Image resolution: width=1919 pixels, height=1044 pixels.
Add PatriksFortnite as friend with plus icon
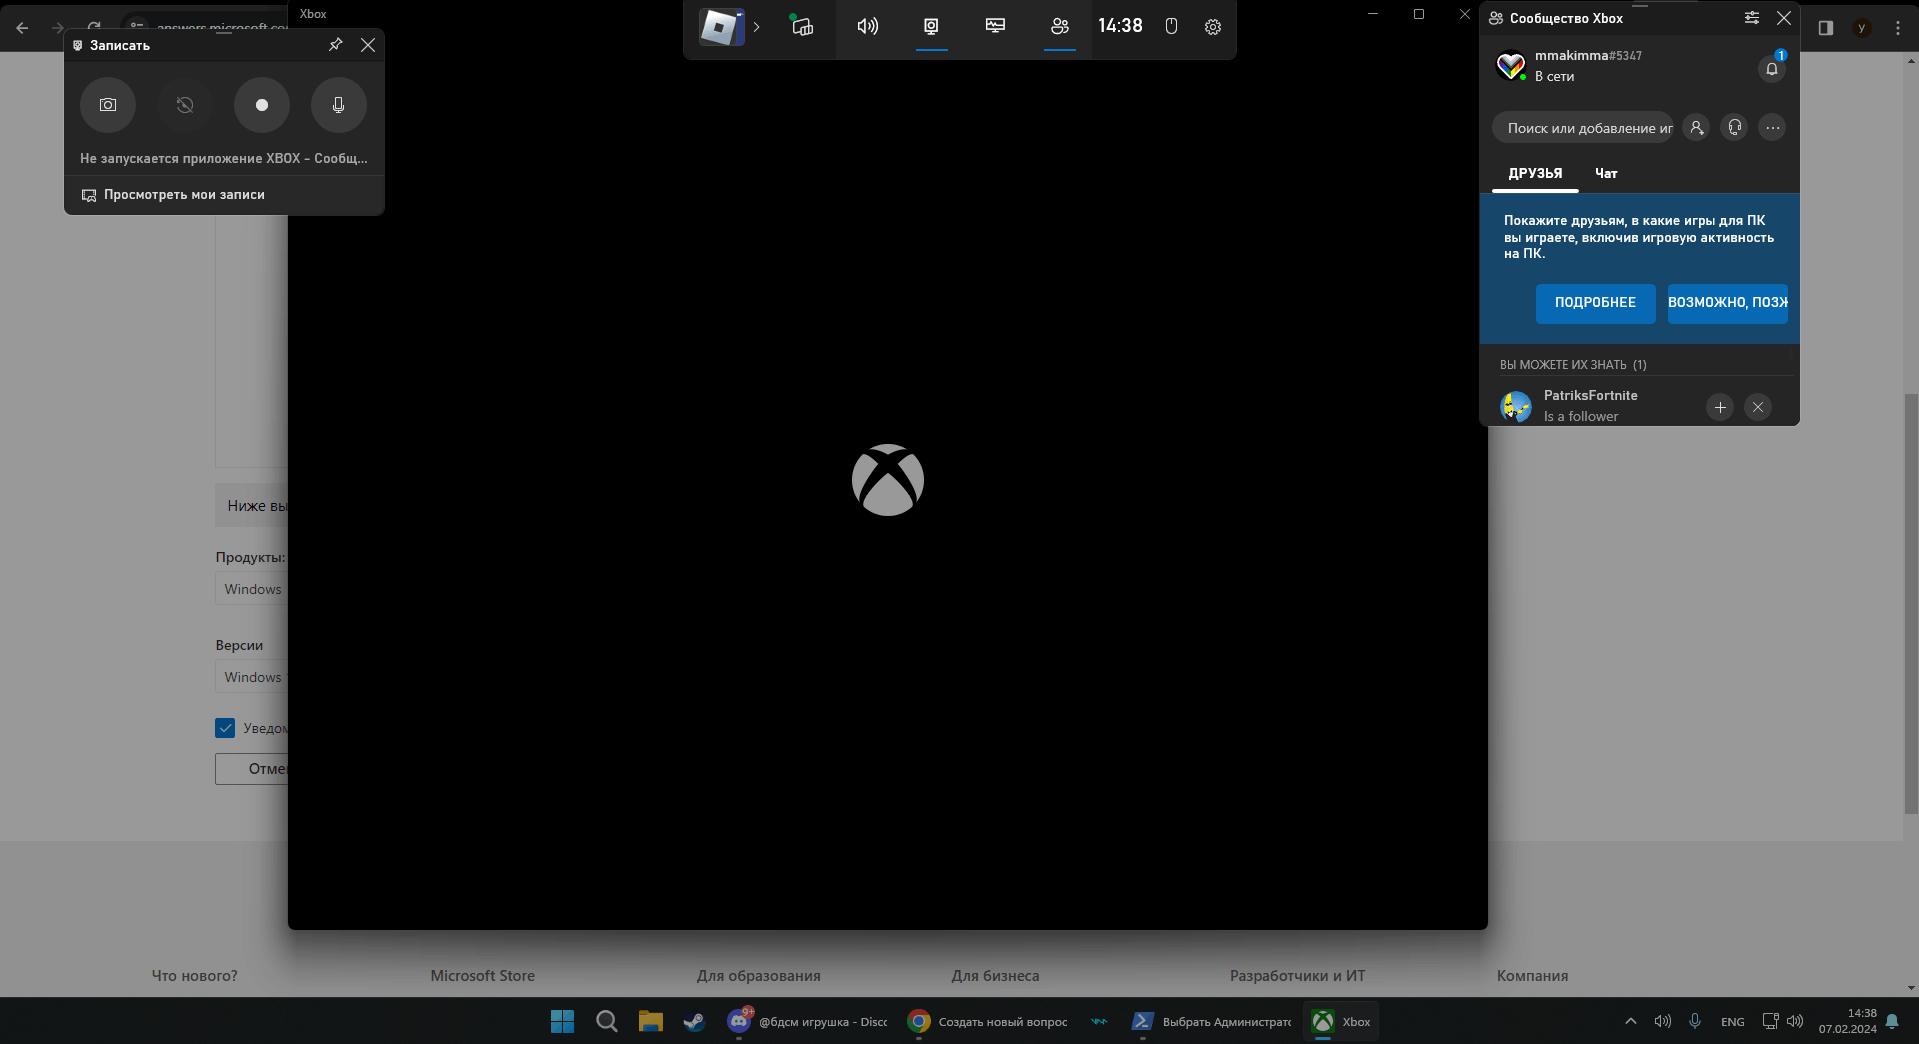[1720, 407]
